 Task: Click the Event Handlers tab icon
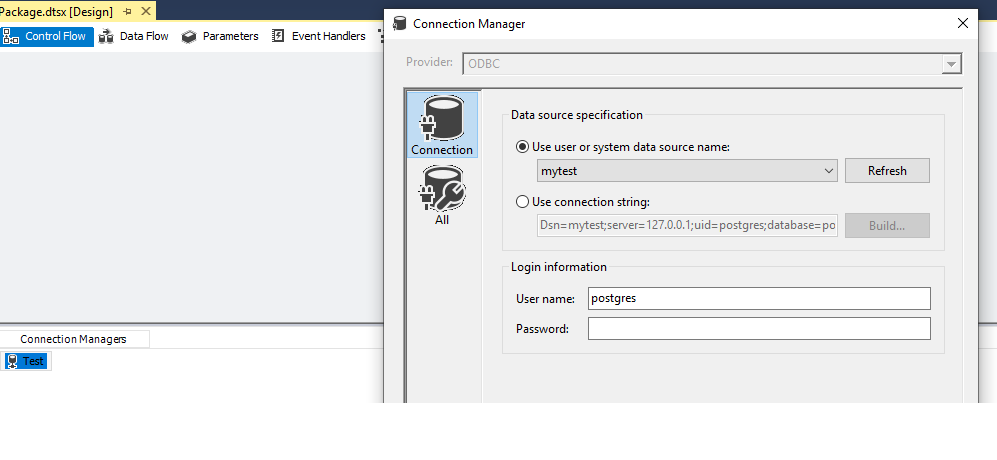pos(278,36)
